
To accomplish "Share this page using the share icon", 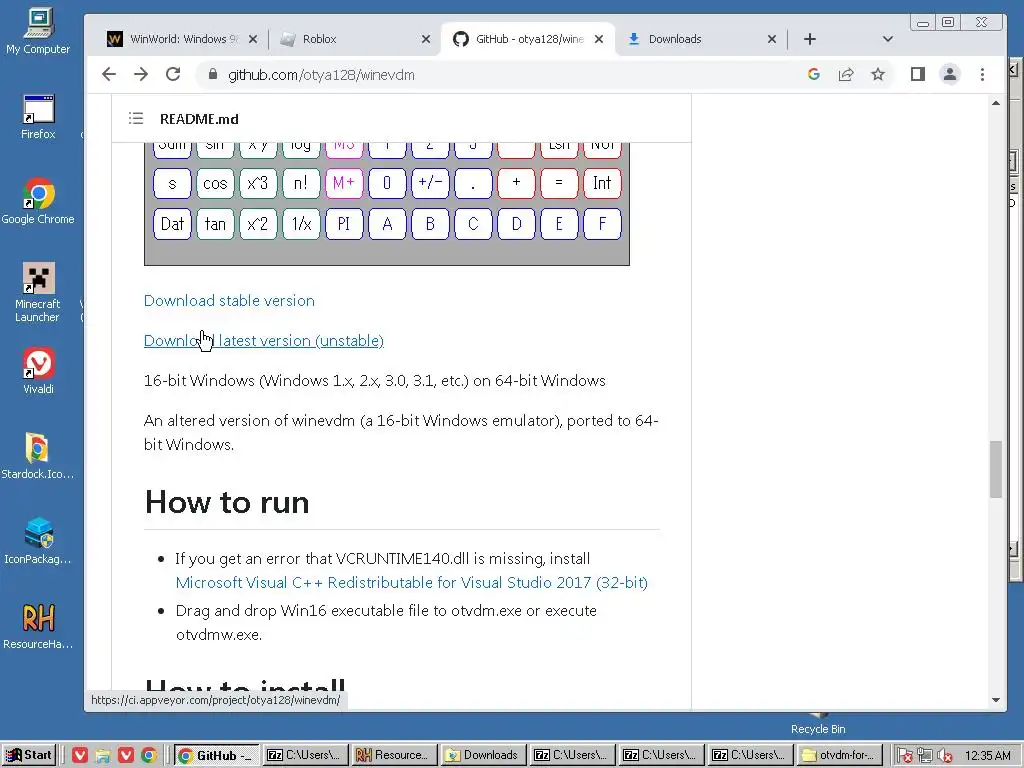I will (846, 74).
